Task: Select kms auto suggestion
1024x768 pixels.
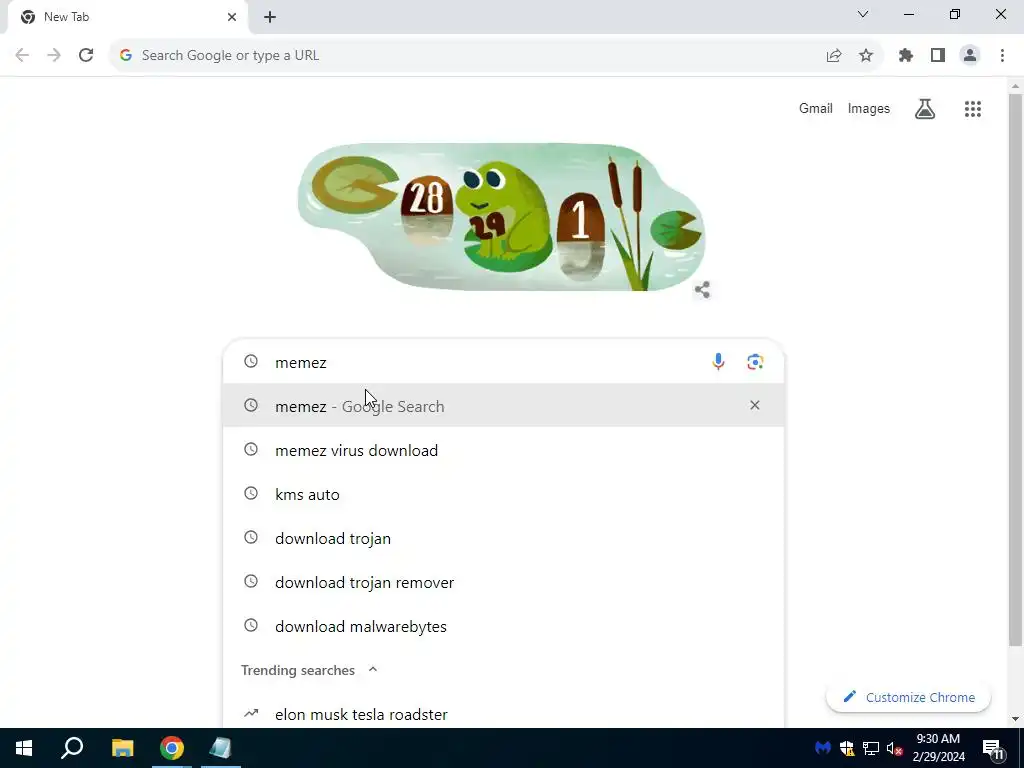Action: coord(504,494)
